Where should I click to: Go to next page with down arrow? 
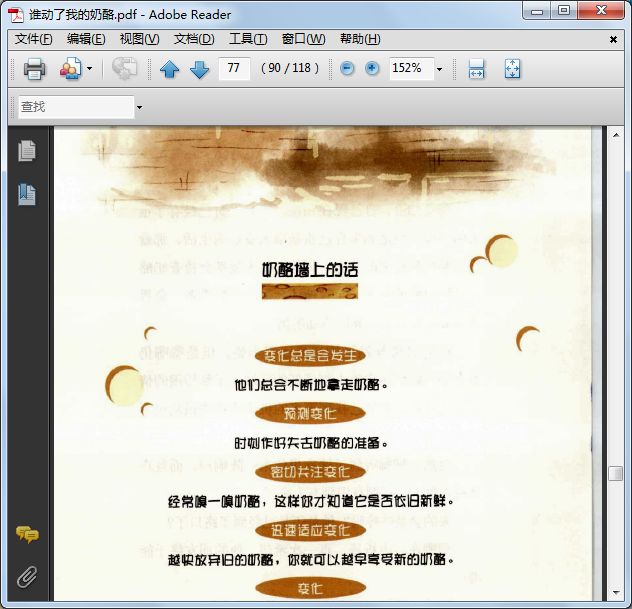200,69
